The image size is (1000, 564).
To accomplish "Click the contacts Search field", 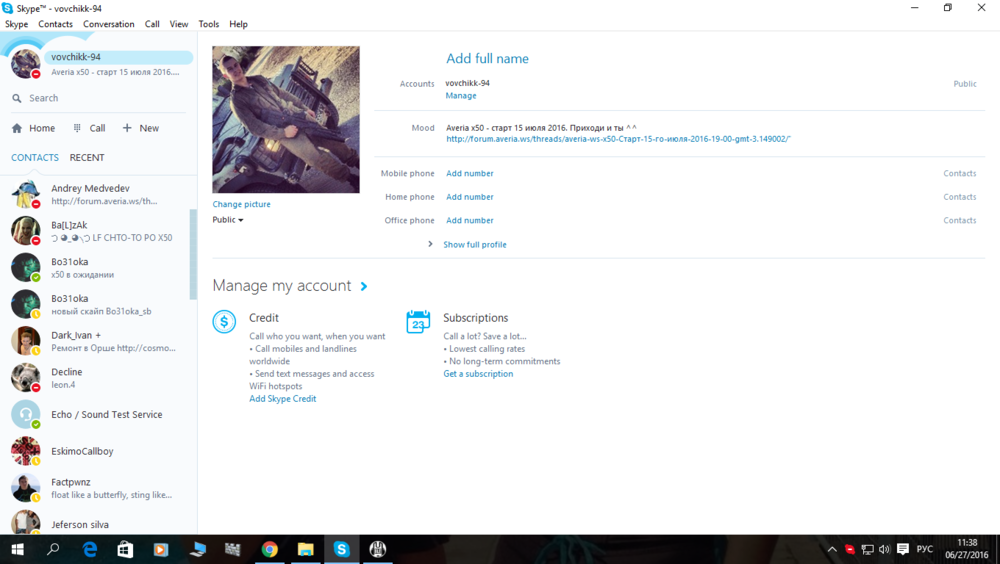I will 100,98.
